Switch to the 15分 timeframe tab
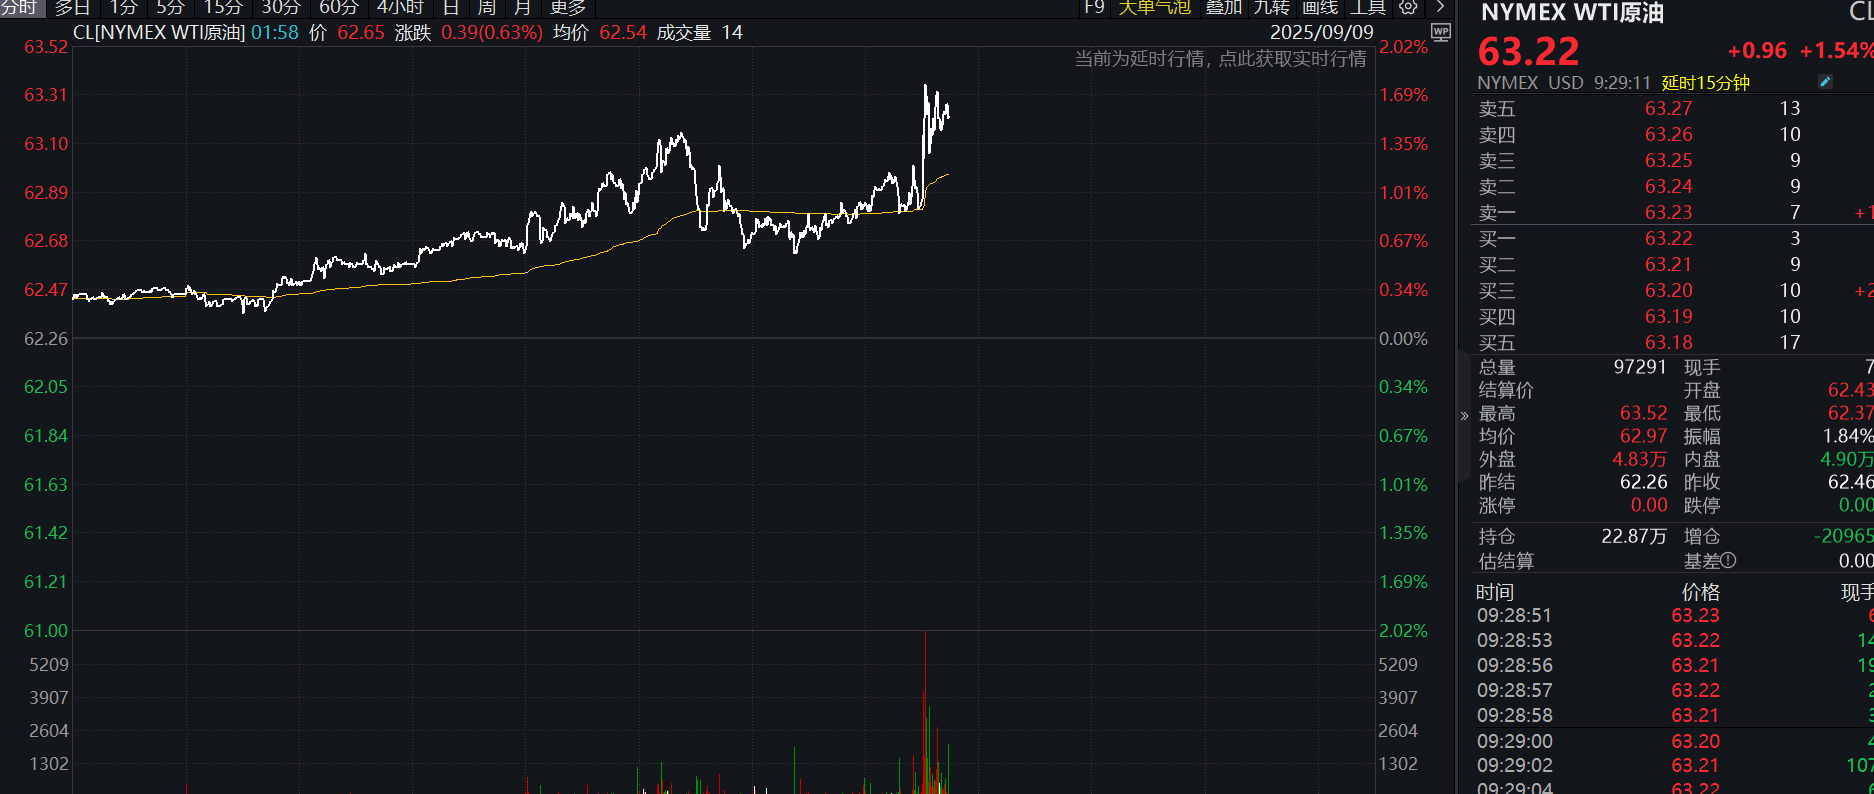The width and height of the screenshot is (1874, 794). 223,7
